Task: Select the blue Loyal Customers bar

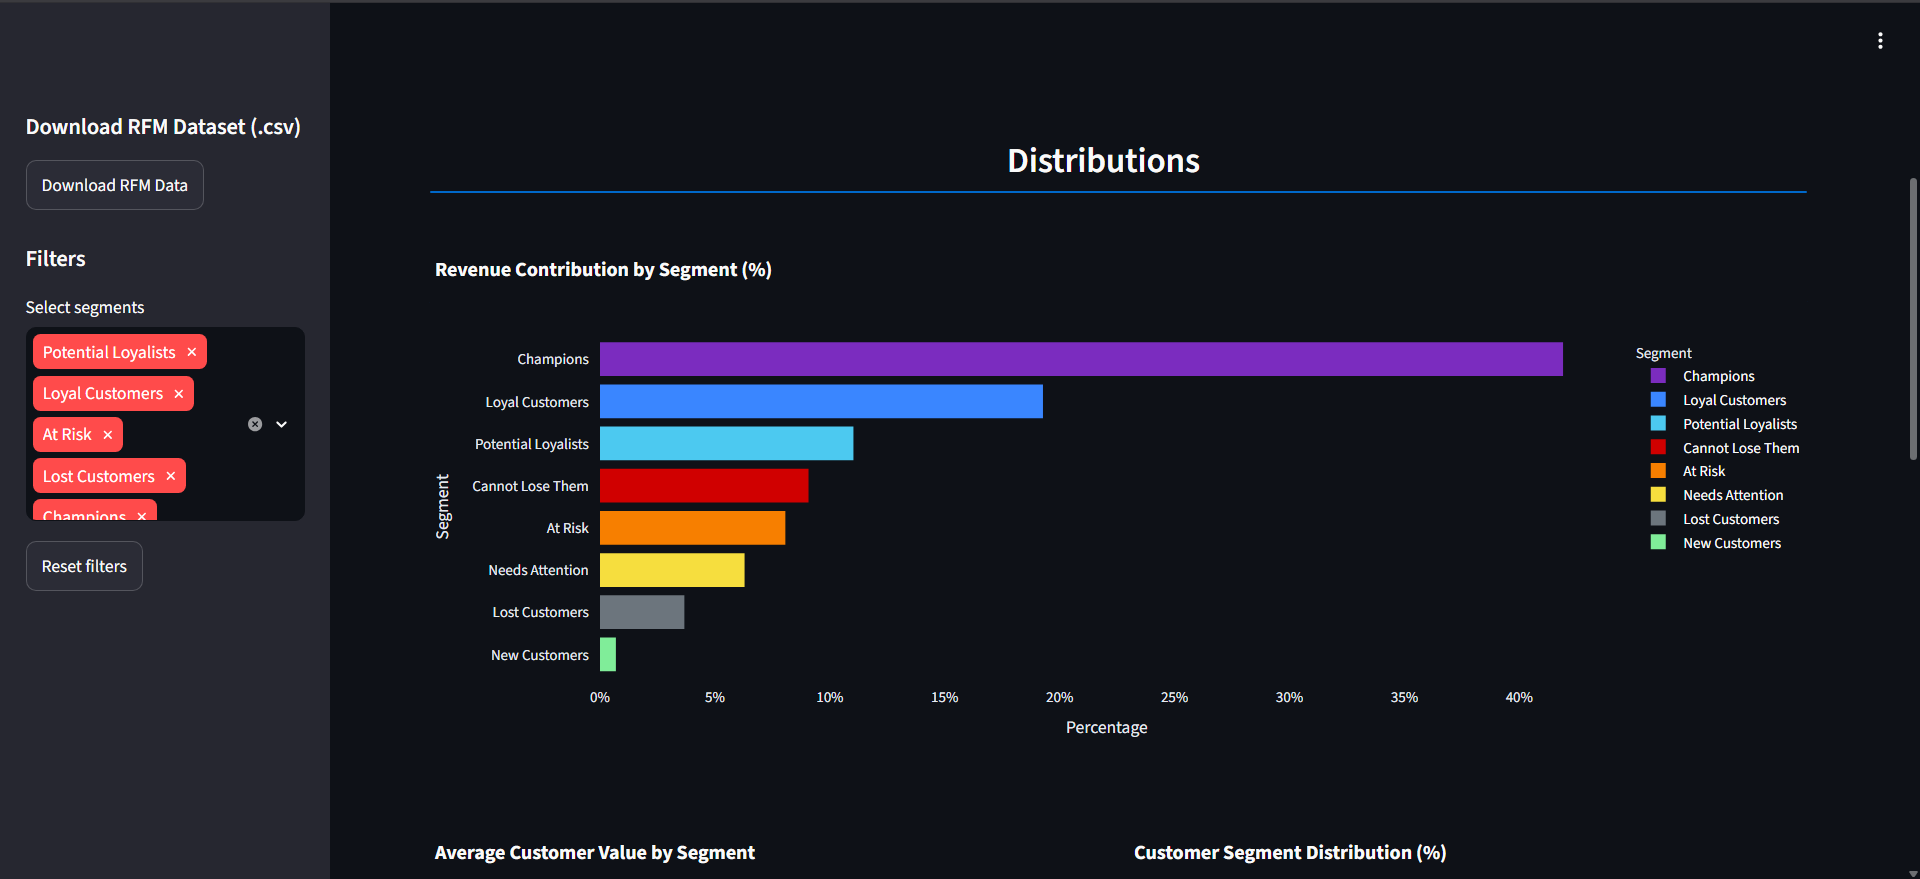Action: [x=821, y=401]
